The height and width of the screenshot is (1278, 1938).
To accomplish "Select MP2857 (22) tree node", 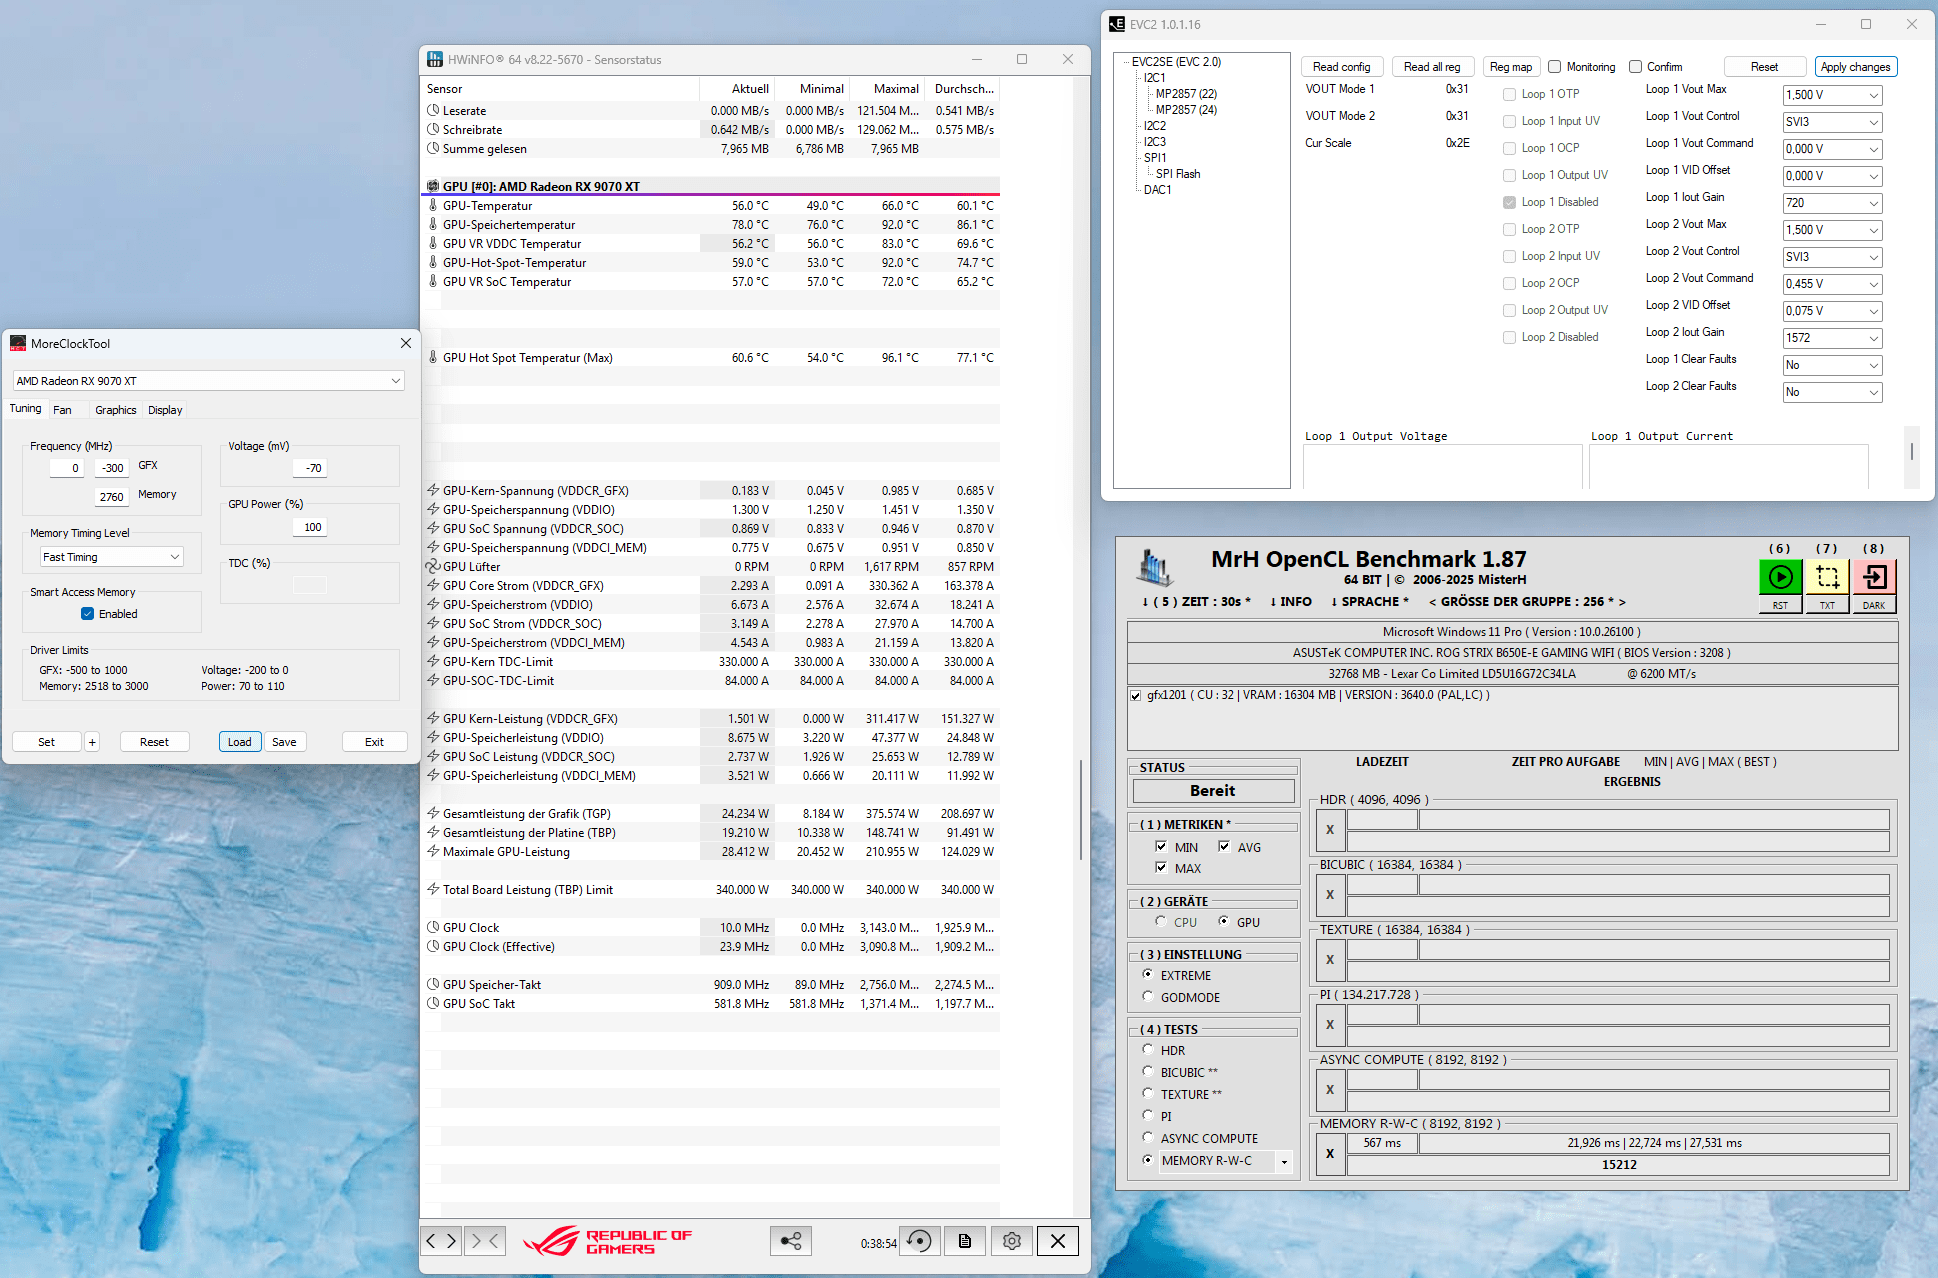I will point(1186,94).
